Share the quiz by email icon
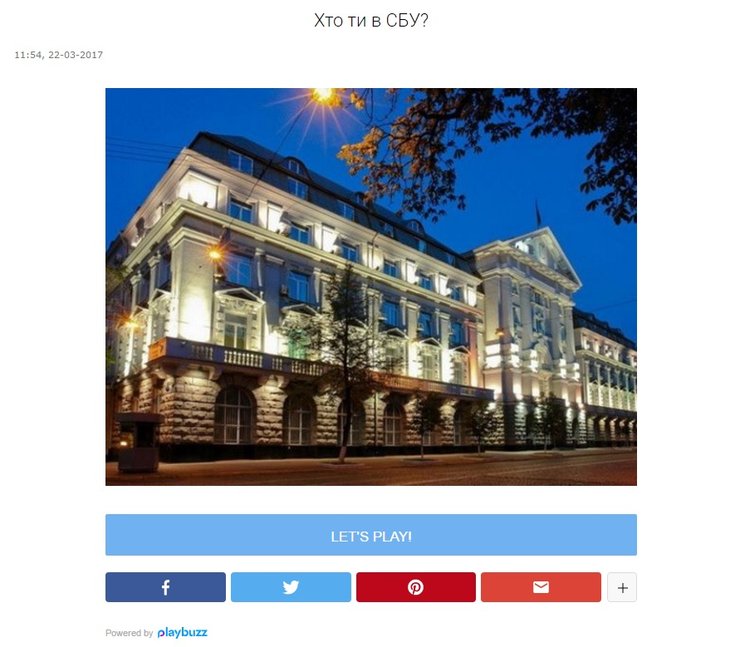Screen dimensions: 740x647 click(541, 587)
